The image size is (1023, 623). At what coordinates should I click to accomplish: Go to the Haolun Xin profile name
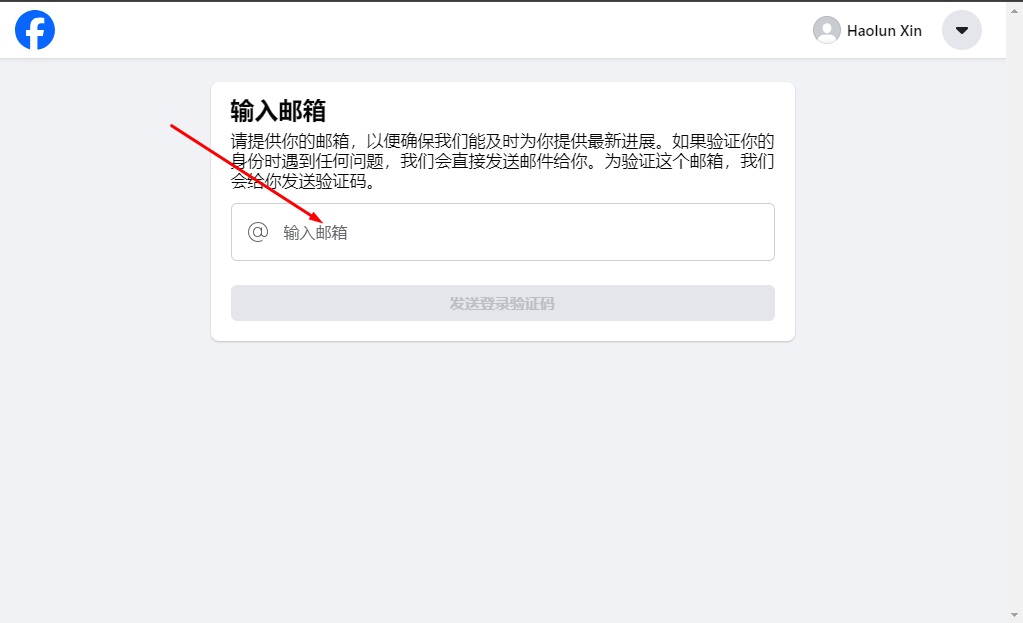click(x=884, y=31)
